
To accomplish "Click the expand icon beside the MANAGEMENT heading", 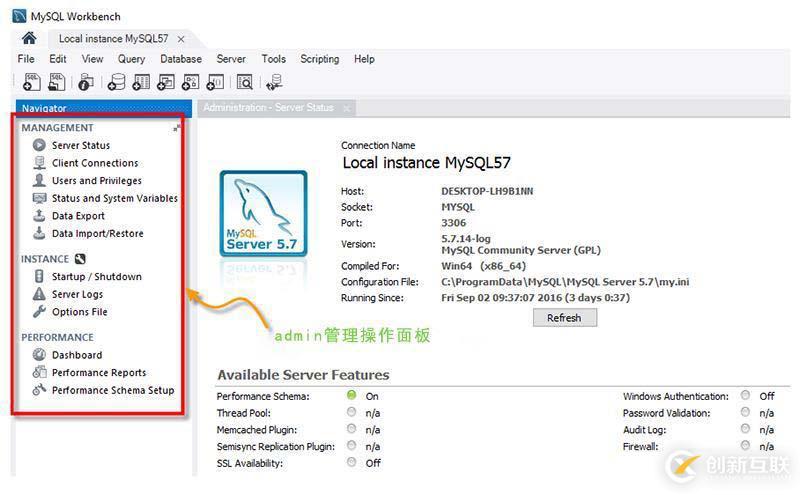I will (x=177, y=128).
